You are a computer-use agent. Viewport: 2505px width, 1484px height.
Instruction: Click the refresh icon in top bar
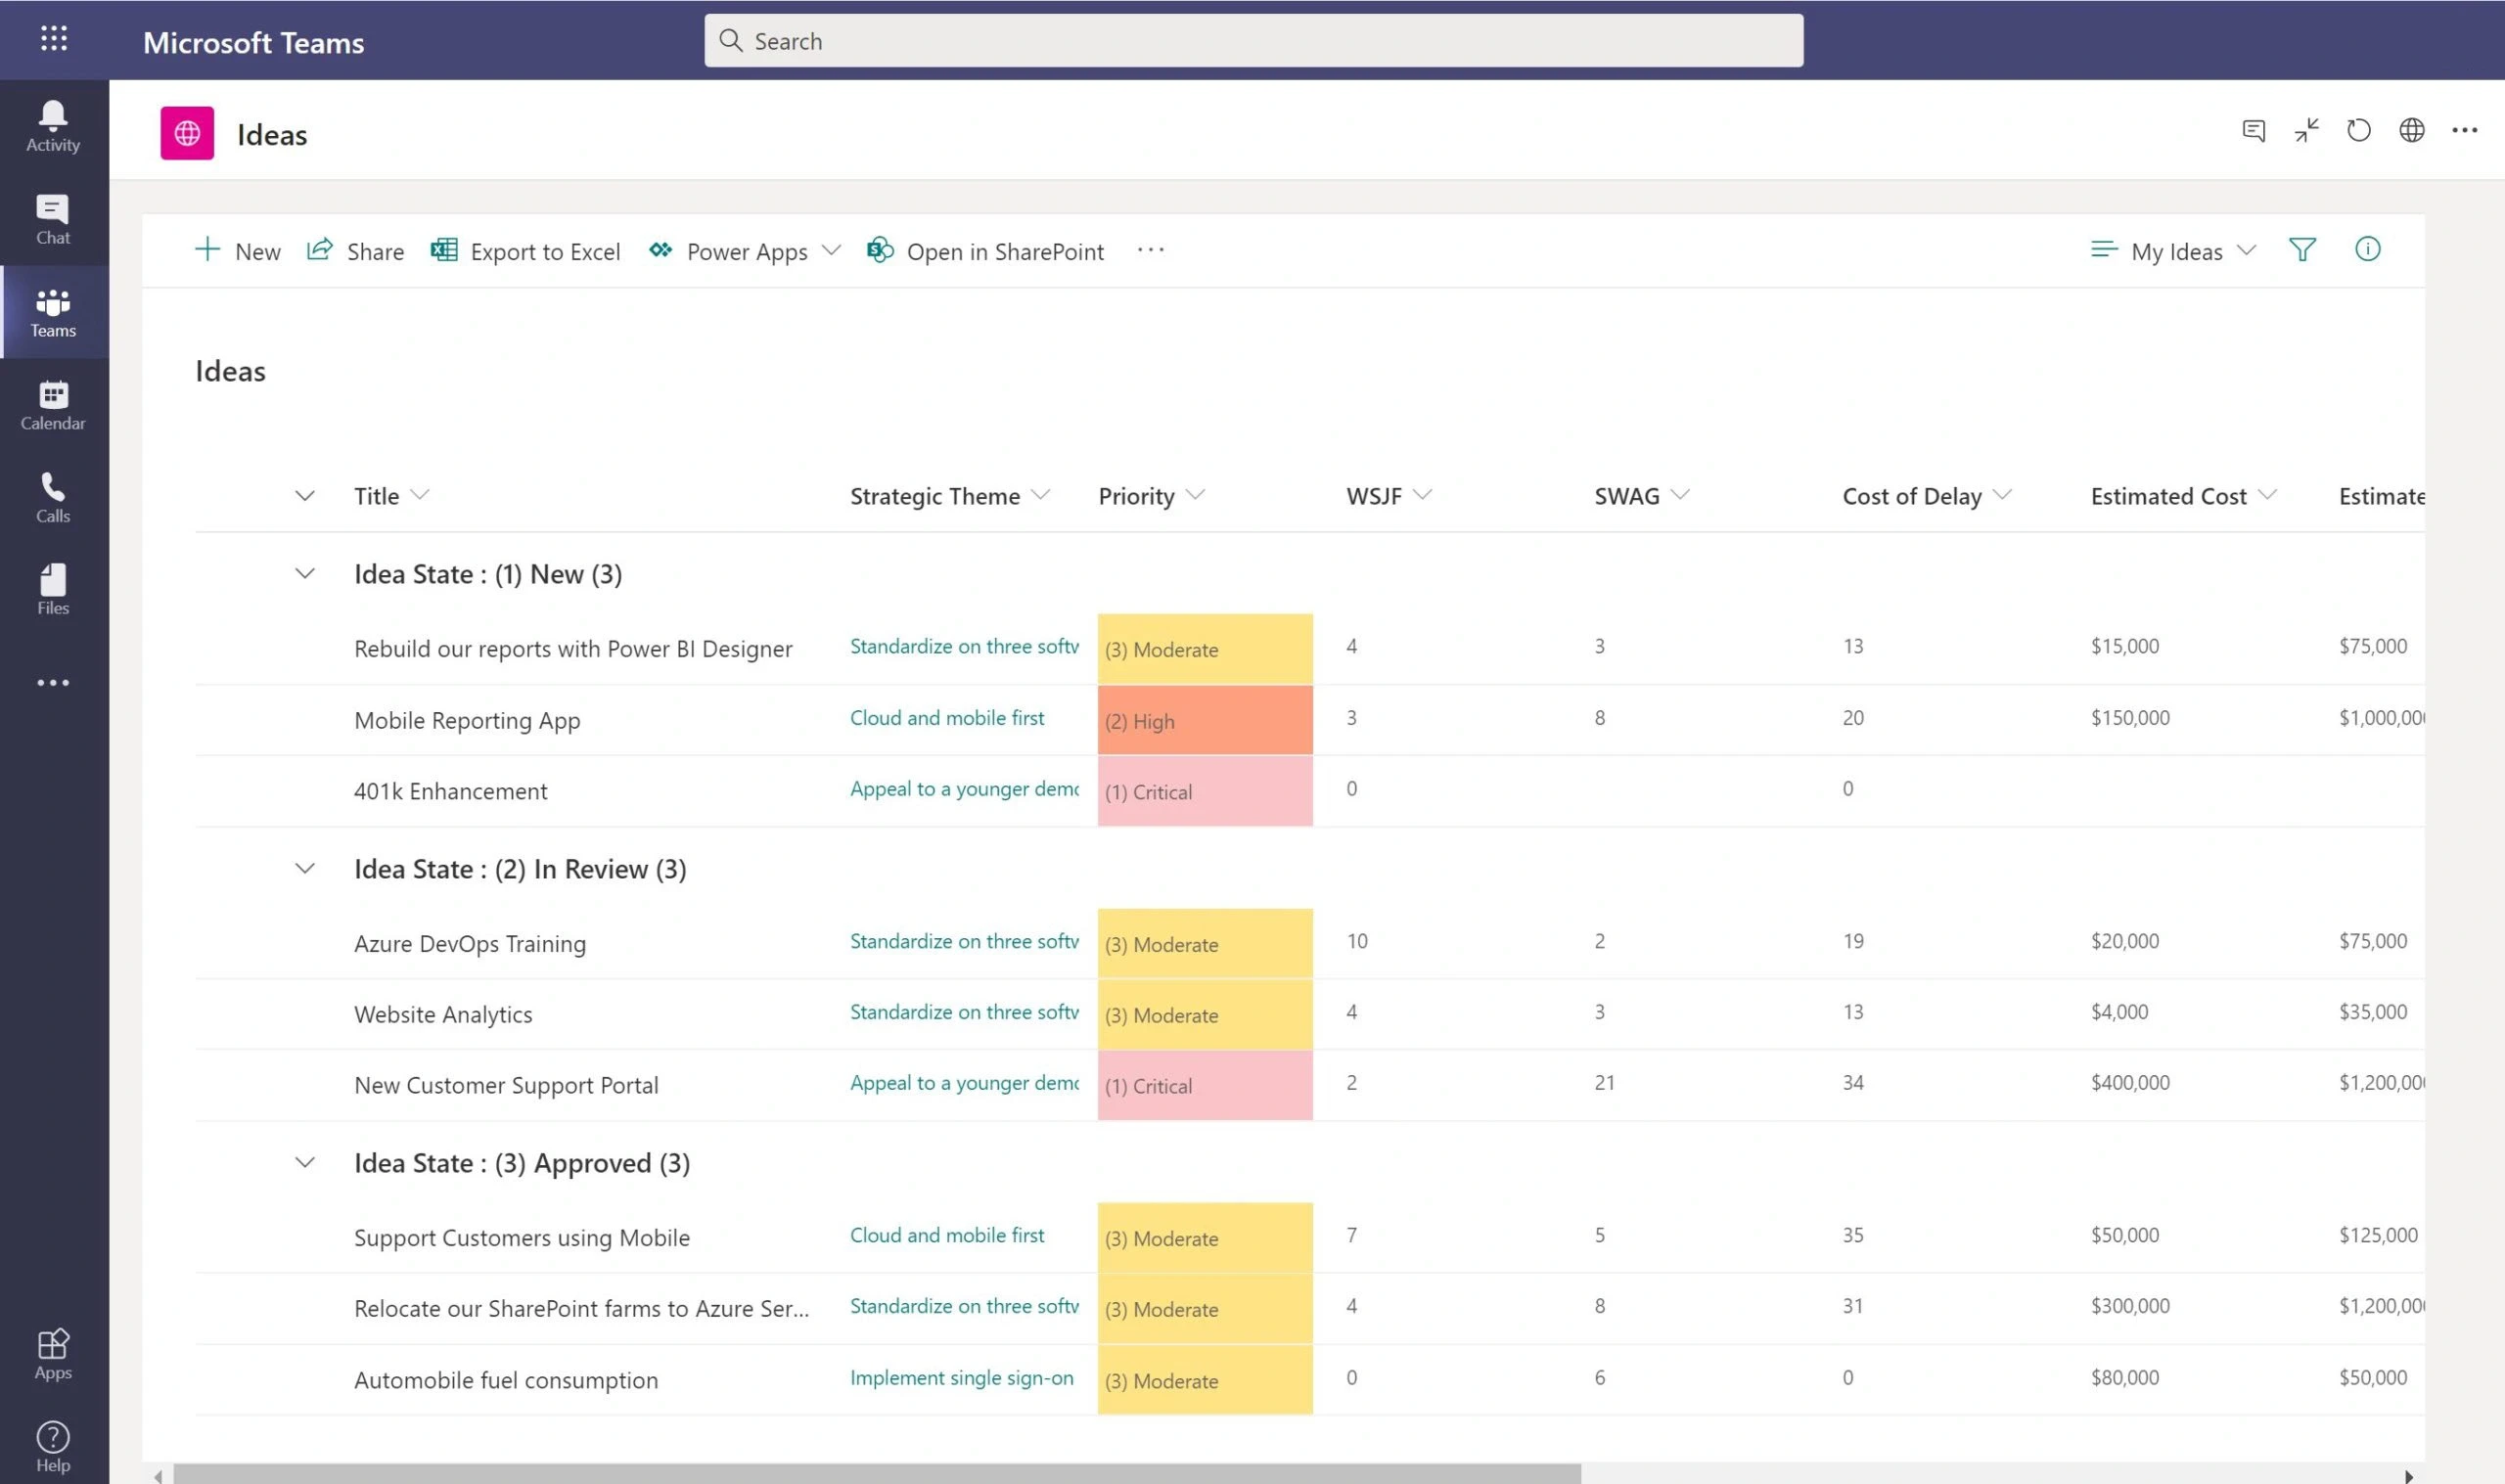[x=2358, y=129]
